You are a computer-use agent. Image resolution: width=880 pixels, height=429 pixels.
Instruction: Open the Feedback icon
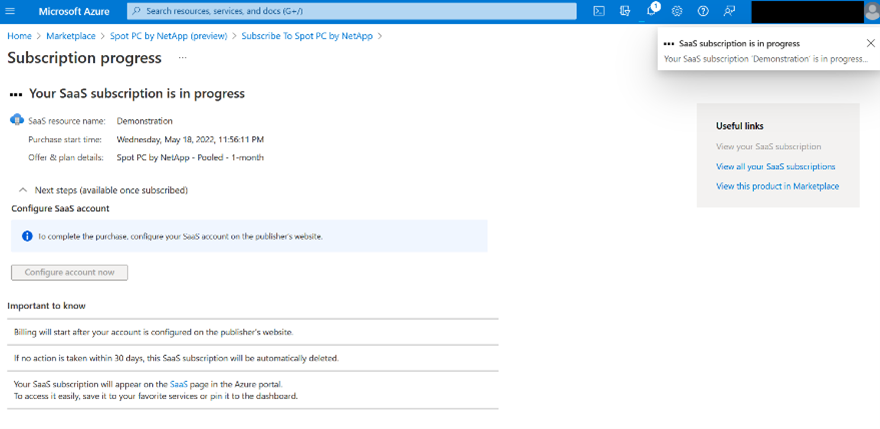pyautogui.click(x=729, y=11)
